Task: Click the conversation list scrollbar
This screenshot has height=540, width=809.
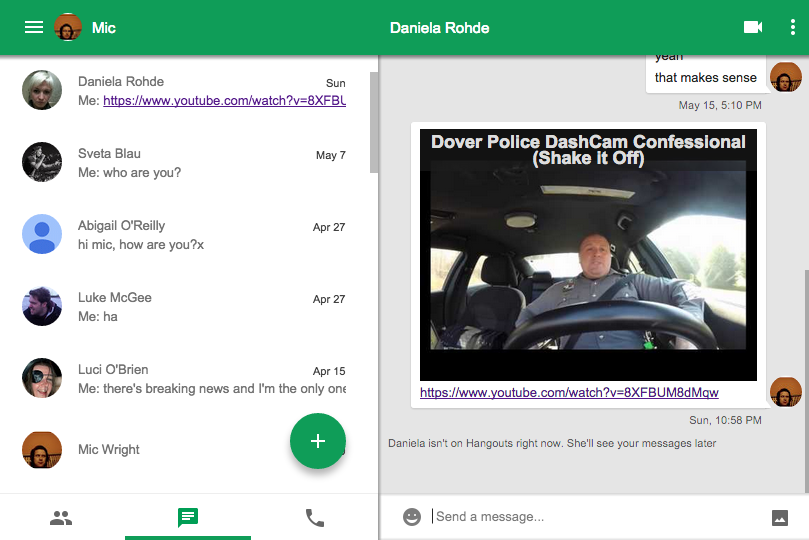Action: tap(374, 120)
